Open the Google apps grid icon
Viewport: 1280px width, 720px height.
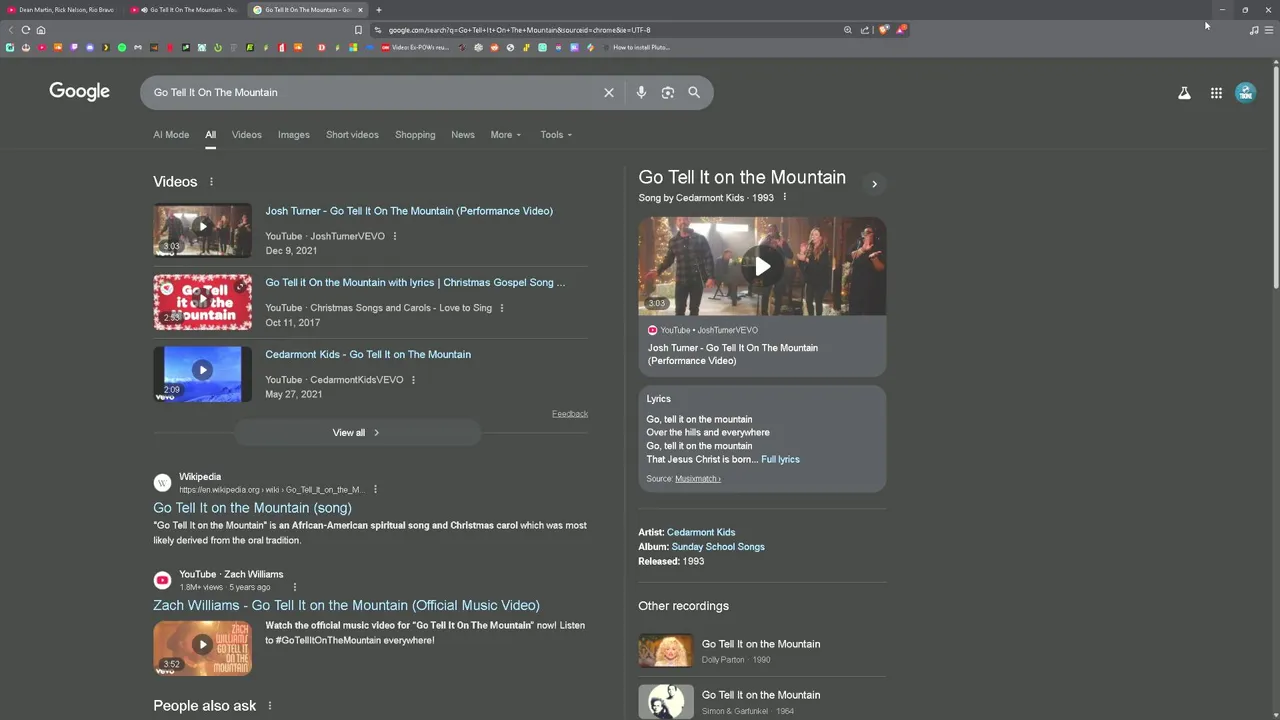1216,93
